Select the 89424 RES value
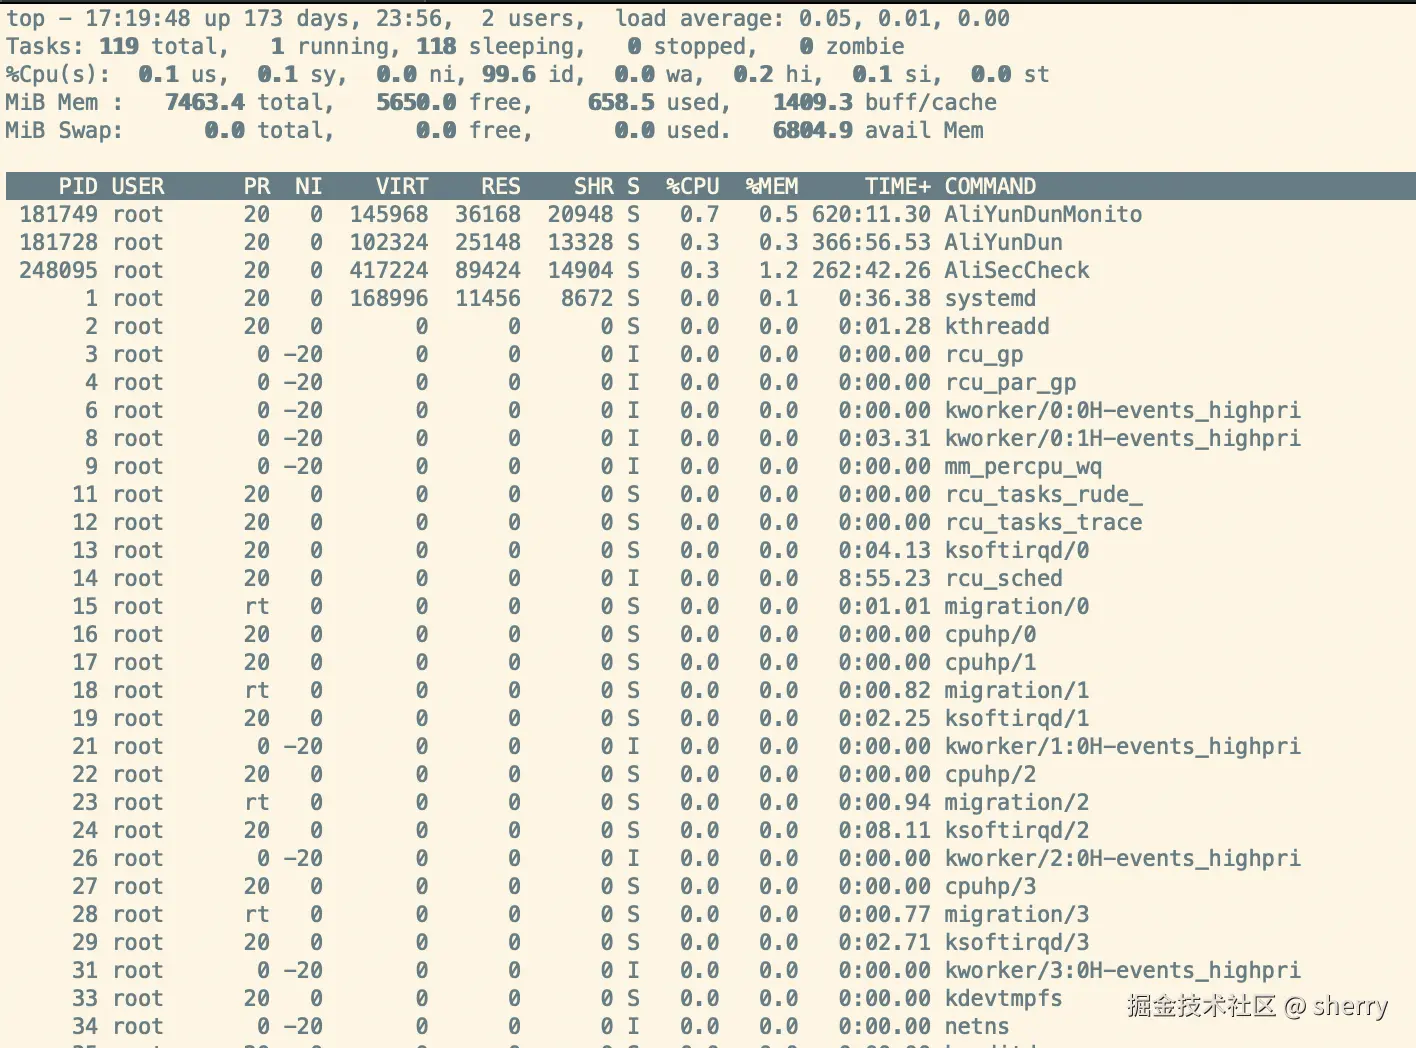The image size is (1416, 1048). (x=488, y=270)
